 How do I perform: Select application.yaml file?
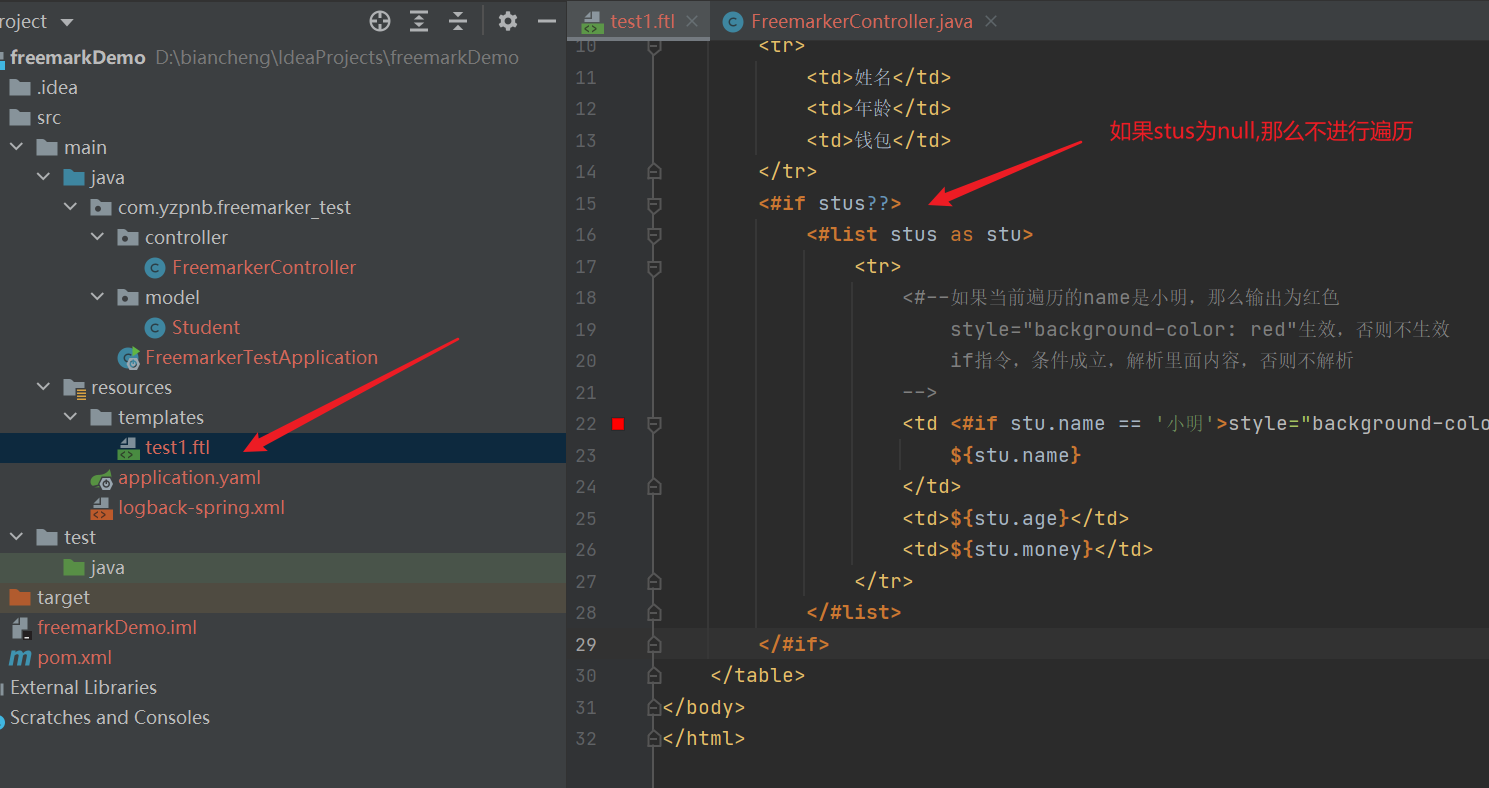(x=189, y=477)
